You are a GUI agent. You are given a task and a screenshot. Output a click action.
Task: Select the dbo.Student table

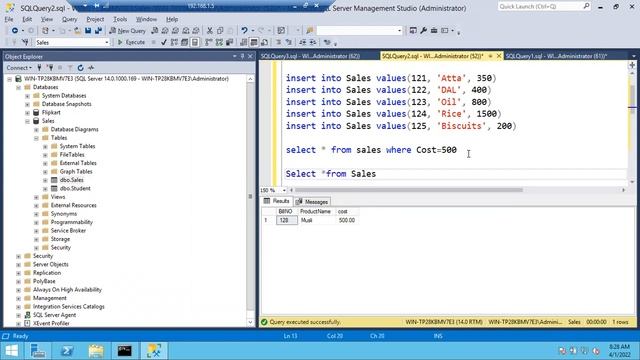pyautogui.click(x=75, y=189)
